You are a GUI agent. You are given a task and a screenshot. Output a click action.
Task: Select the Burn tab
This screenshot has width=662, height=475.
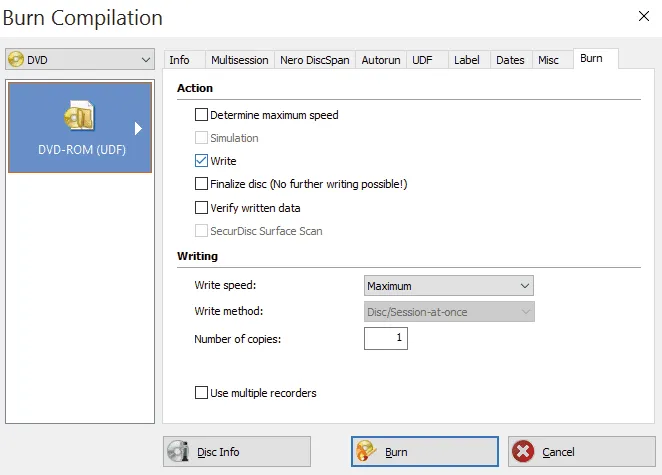pyautogui.click(x=596, y=59)
